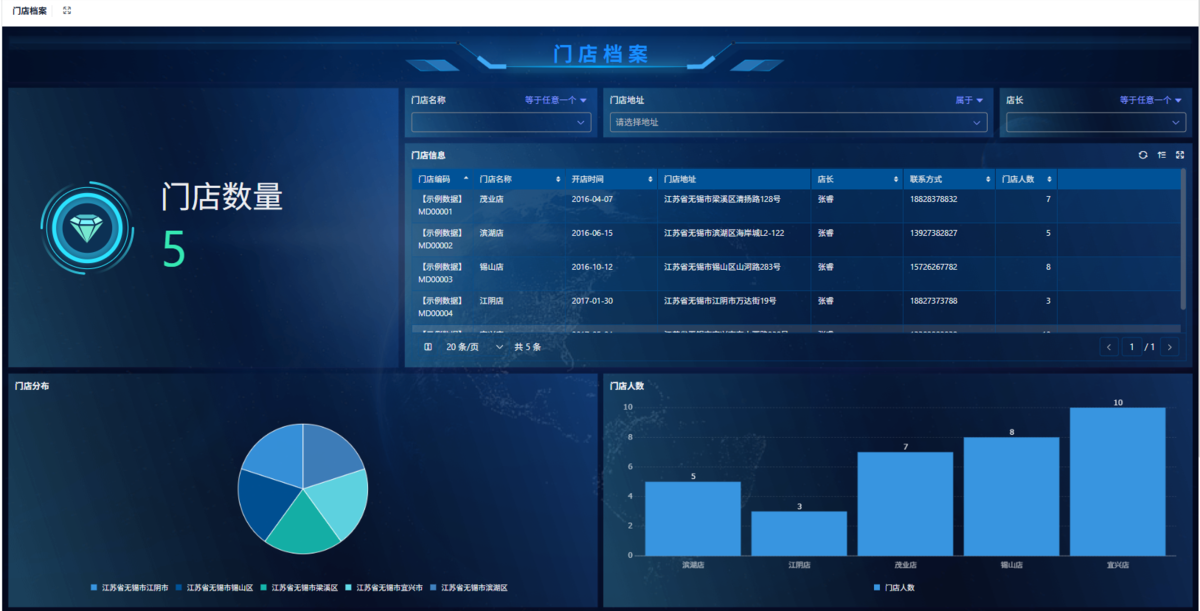Toggle 门店人数 legend under bar chart
Screen dimensions: 1200x611
(893, 588)
